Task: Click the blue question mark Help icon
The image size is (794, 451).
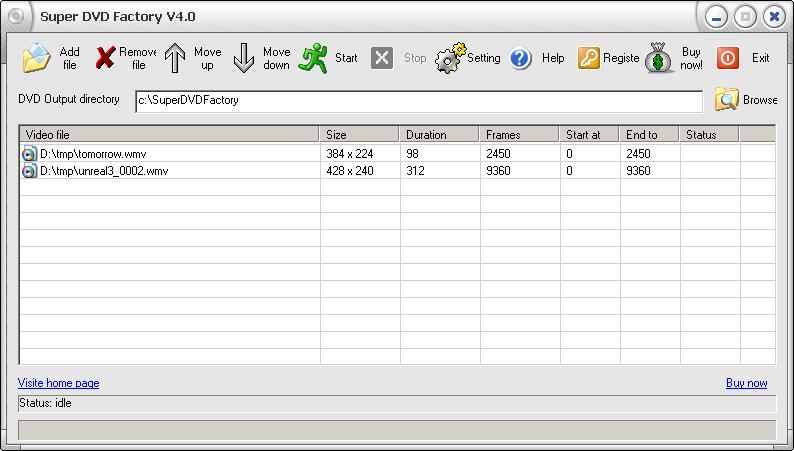Action: (520, 58)
